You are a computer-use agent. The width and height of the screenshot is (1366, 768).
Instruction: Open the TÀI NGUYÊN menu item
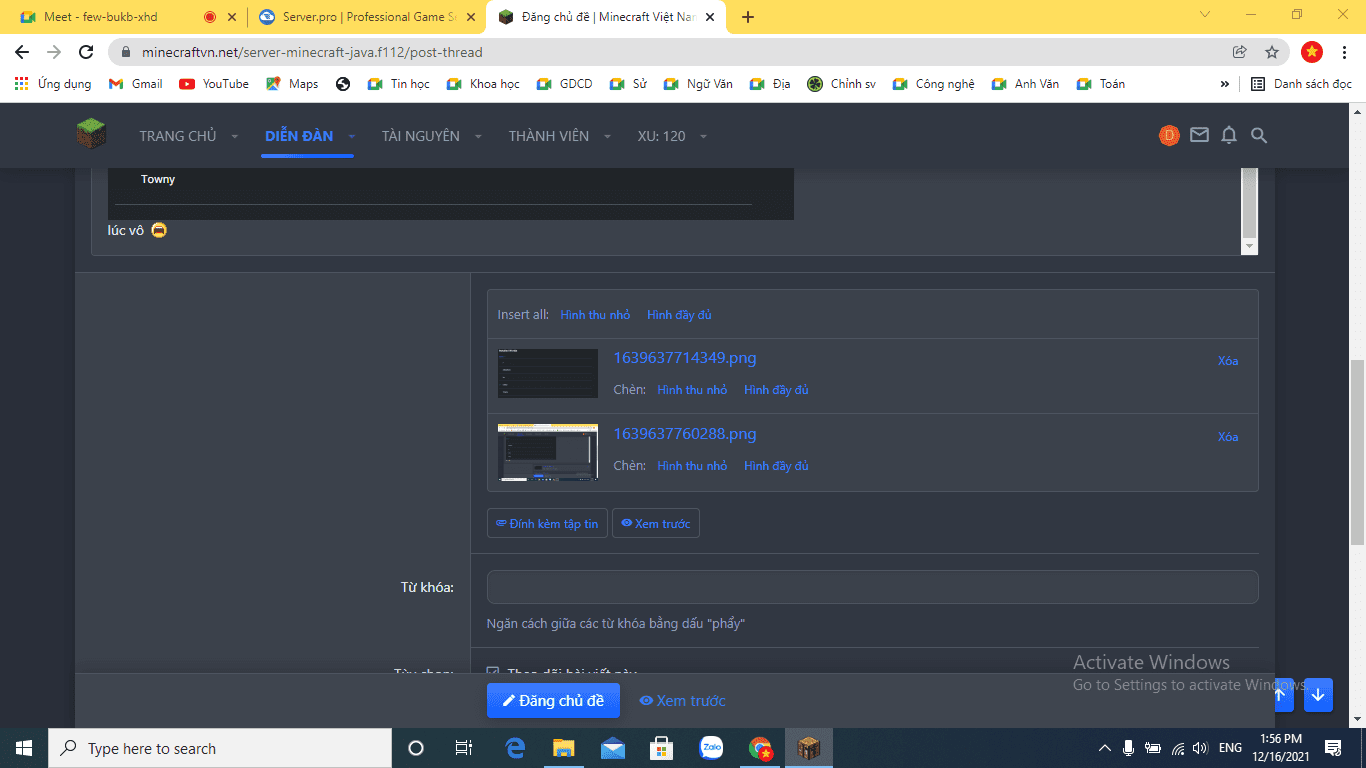(420, 136)
